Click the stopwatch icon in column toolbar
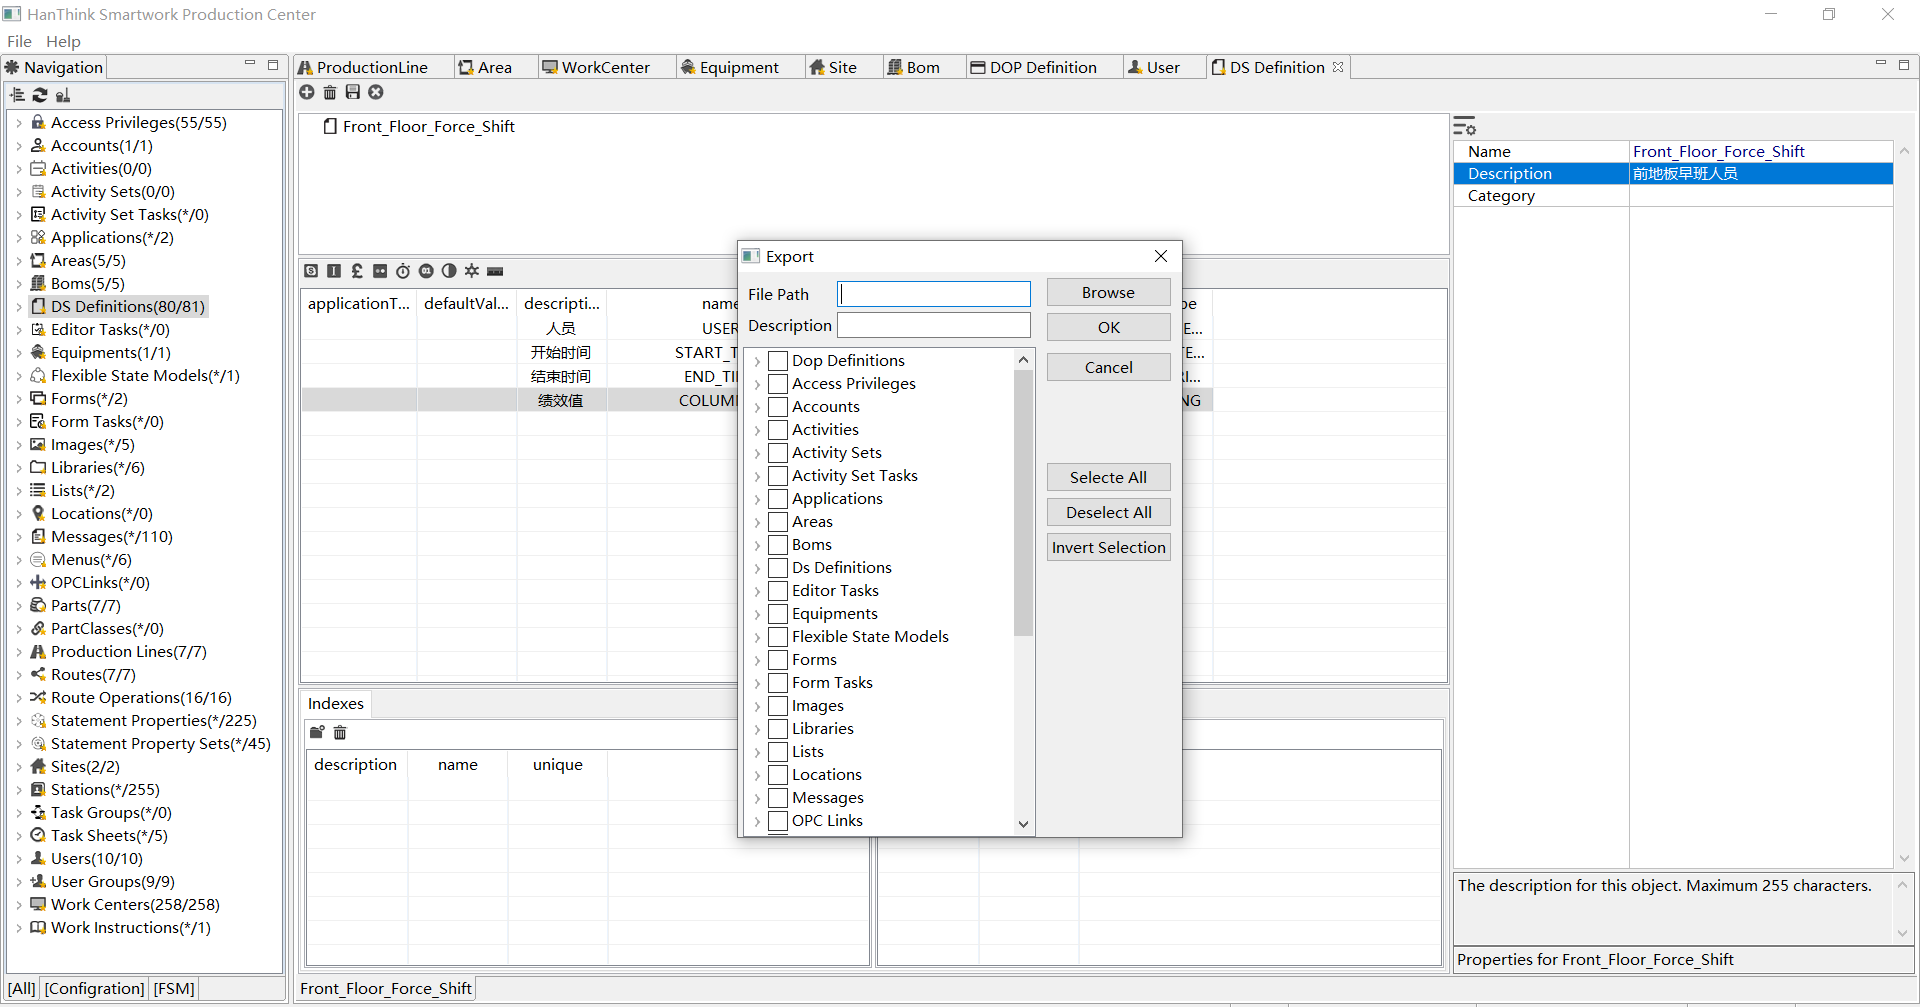 (x=403, y=271)
